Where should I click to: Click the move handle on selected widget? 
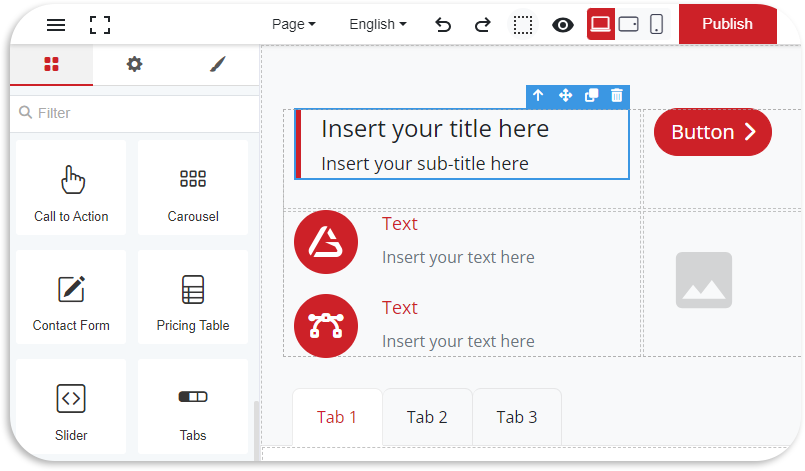(x=565, y=96)
